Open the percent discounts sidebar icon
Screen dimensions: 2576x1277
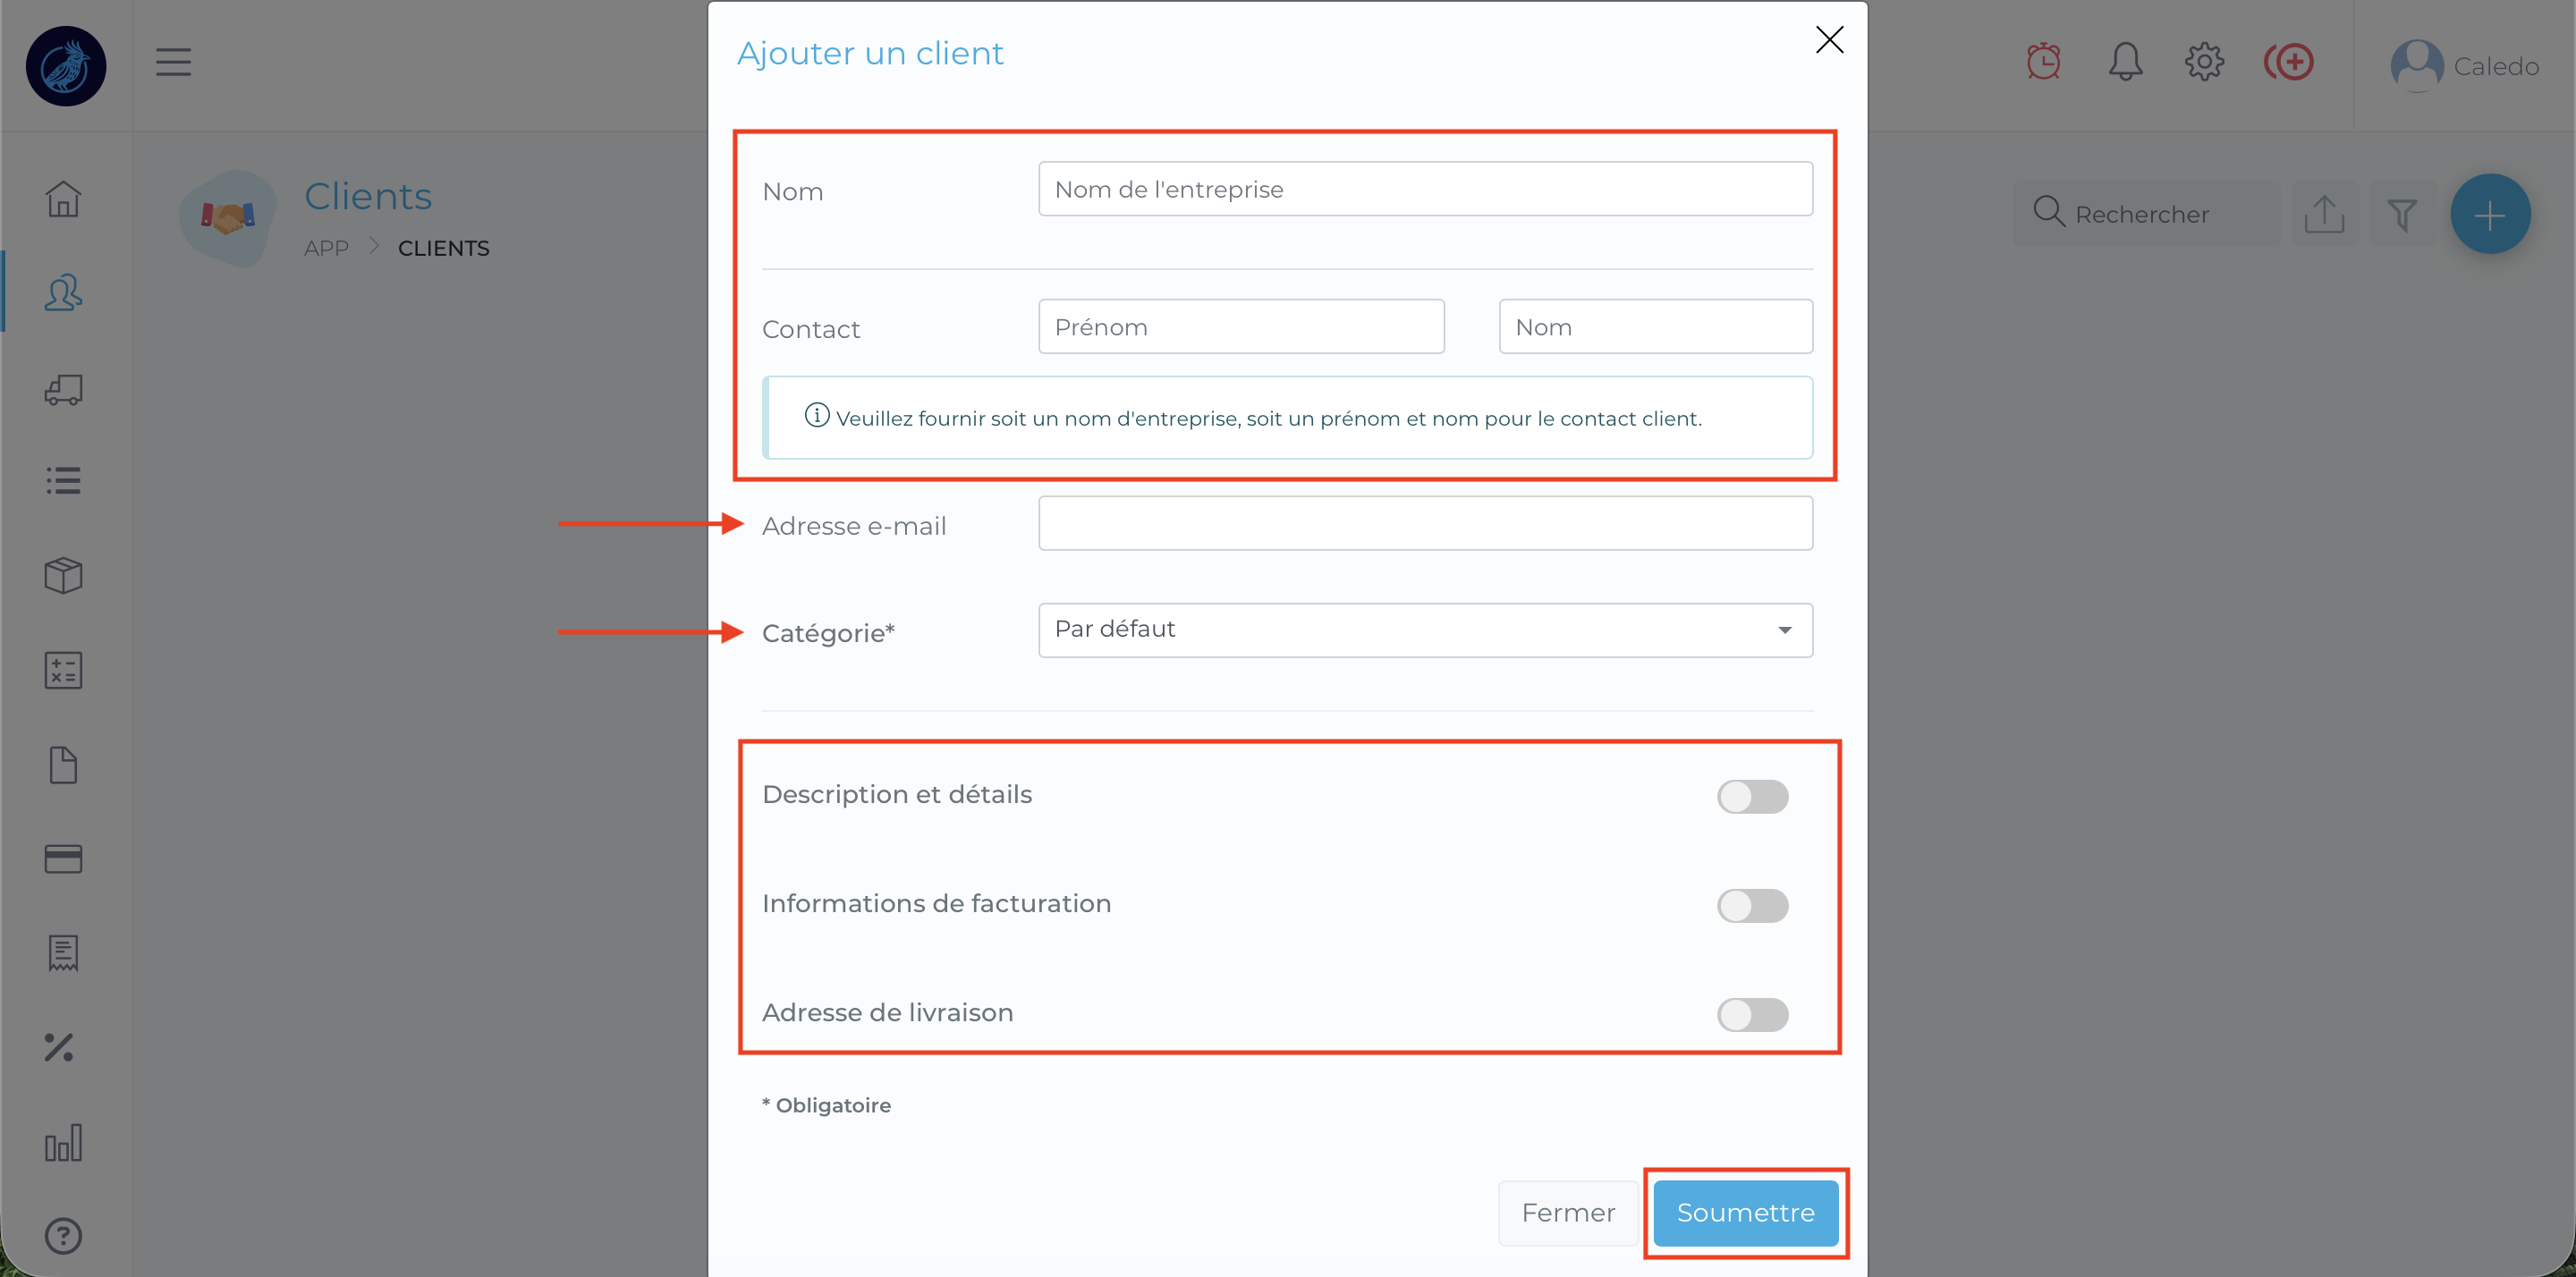tap(59, 1047)
